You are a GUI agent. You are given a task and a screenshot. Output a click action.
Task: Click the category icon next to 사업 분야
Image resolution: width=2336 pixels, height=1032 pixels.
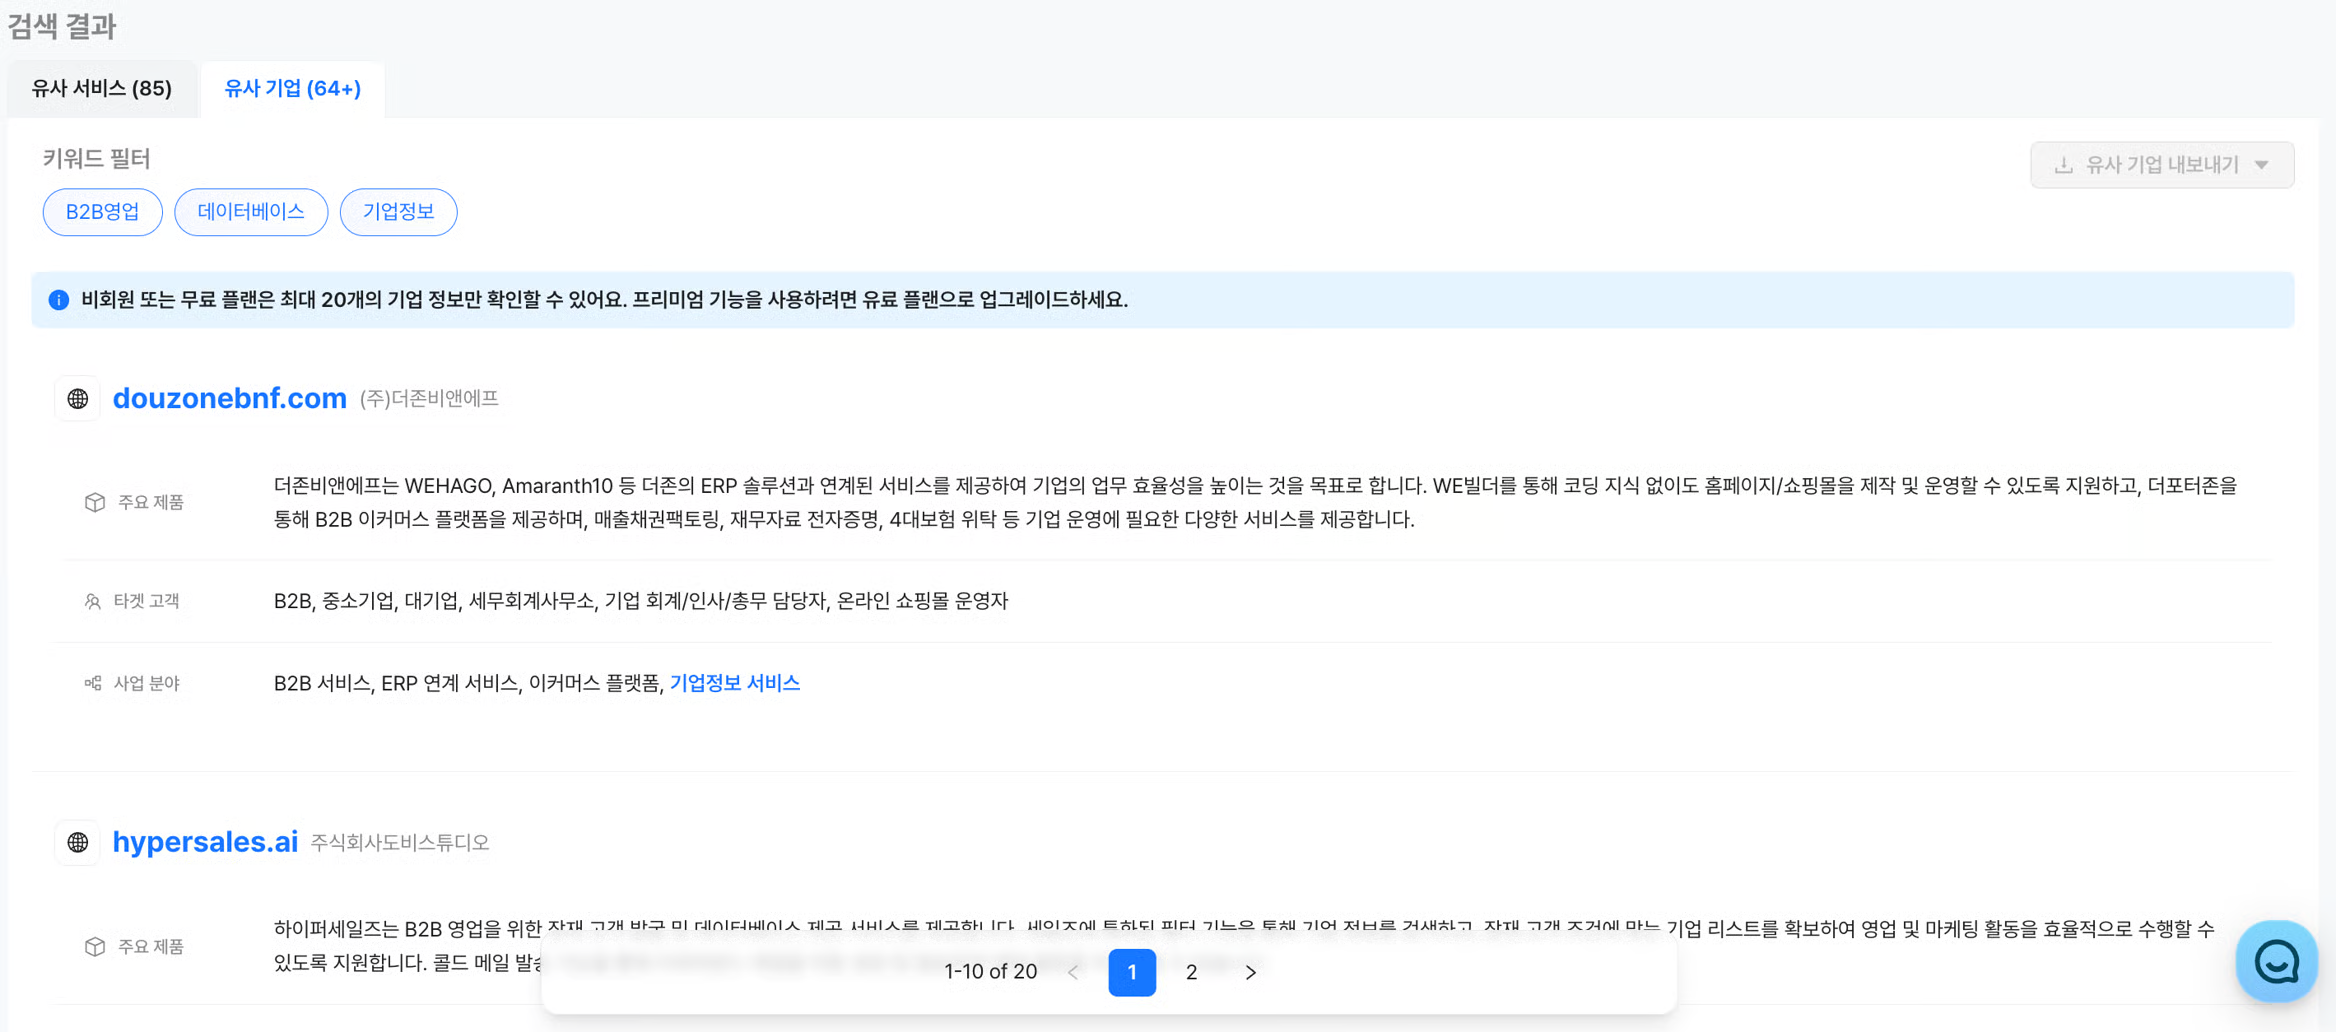pyautogui.click(x=93, y=683)
